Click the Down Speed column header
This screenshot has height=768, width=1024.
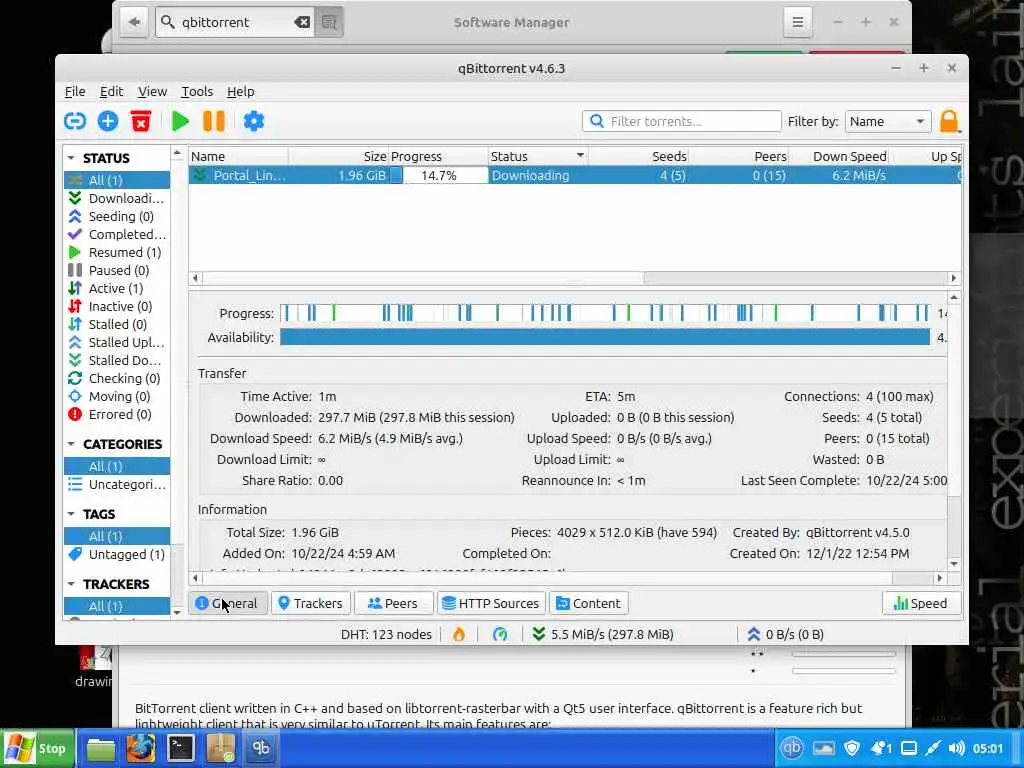(839, 156)
